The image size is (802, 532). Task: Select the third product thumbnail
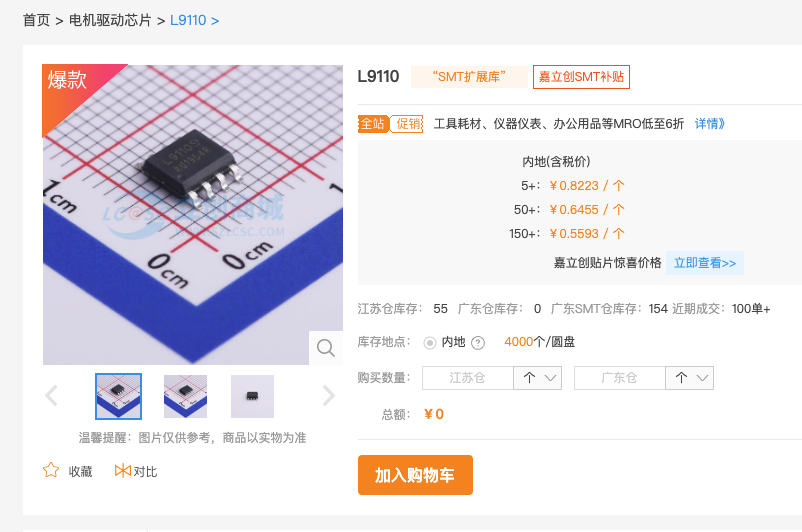click(252, 396)
